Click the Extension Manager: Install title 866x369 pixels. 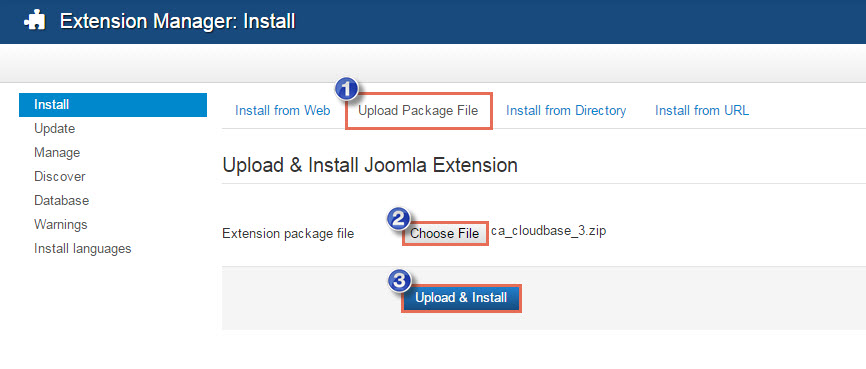point(177,22)
